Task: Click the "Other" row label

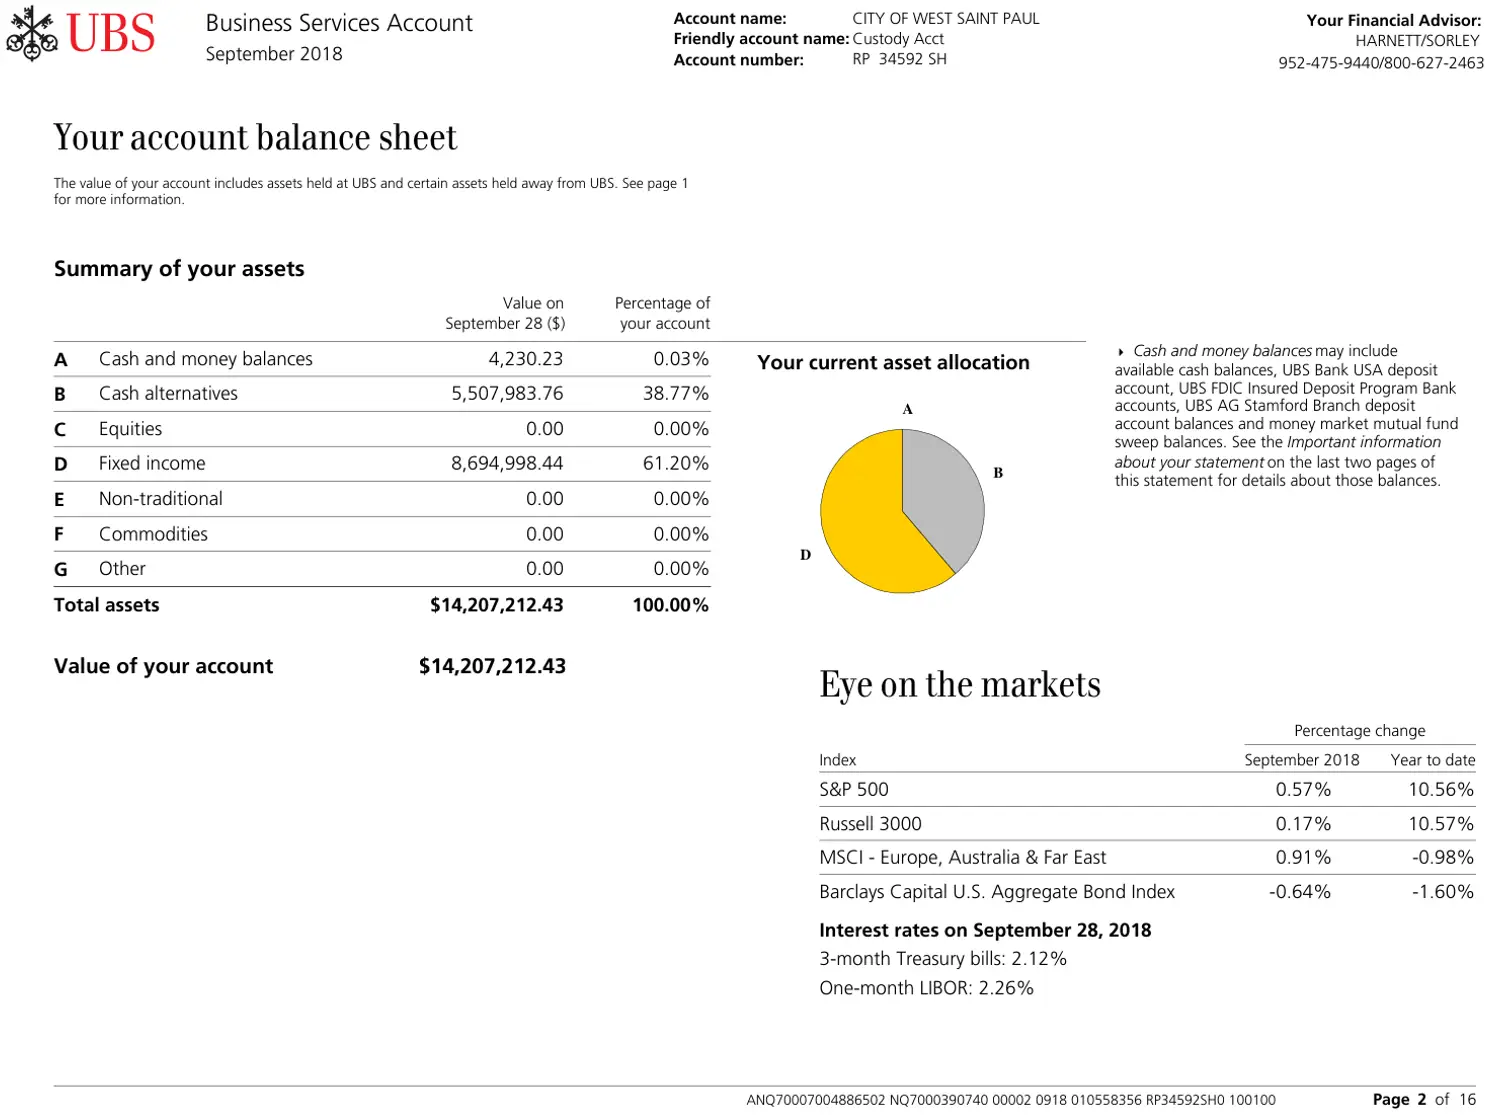Action: point(122,569)
